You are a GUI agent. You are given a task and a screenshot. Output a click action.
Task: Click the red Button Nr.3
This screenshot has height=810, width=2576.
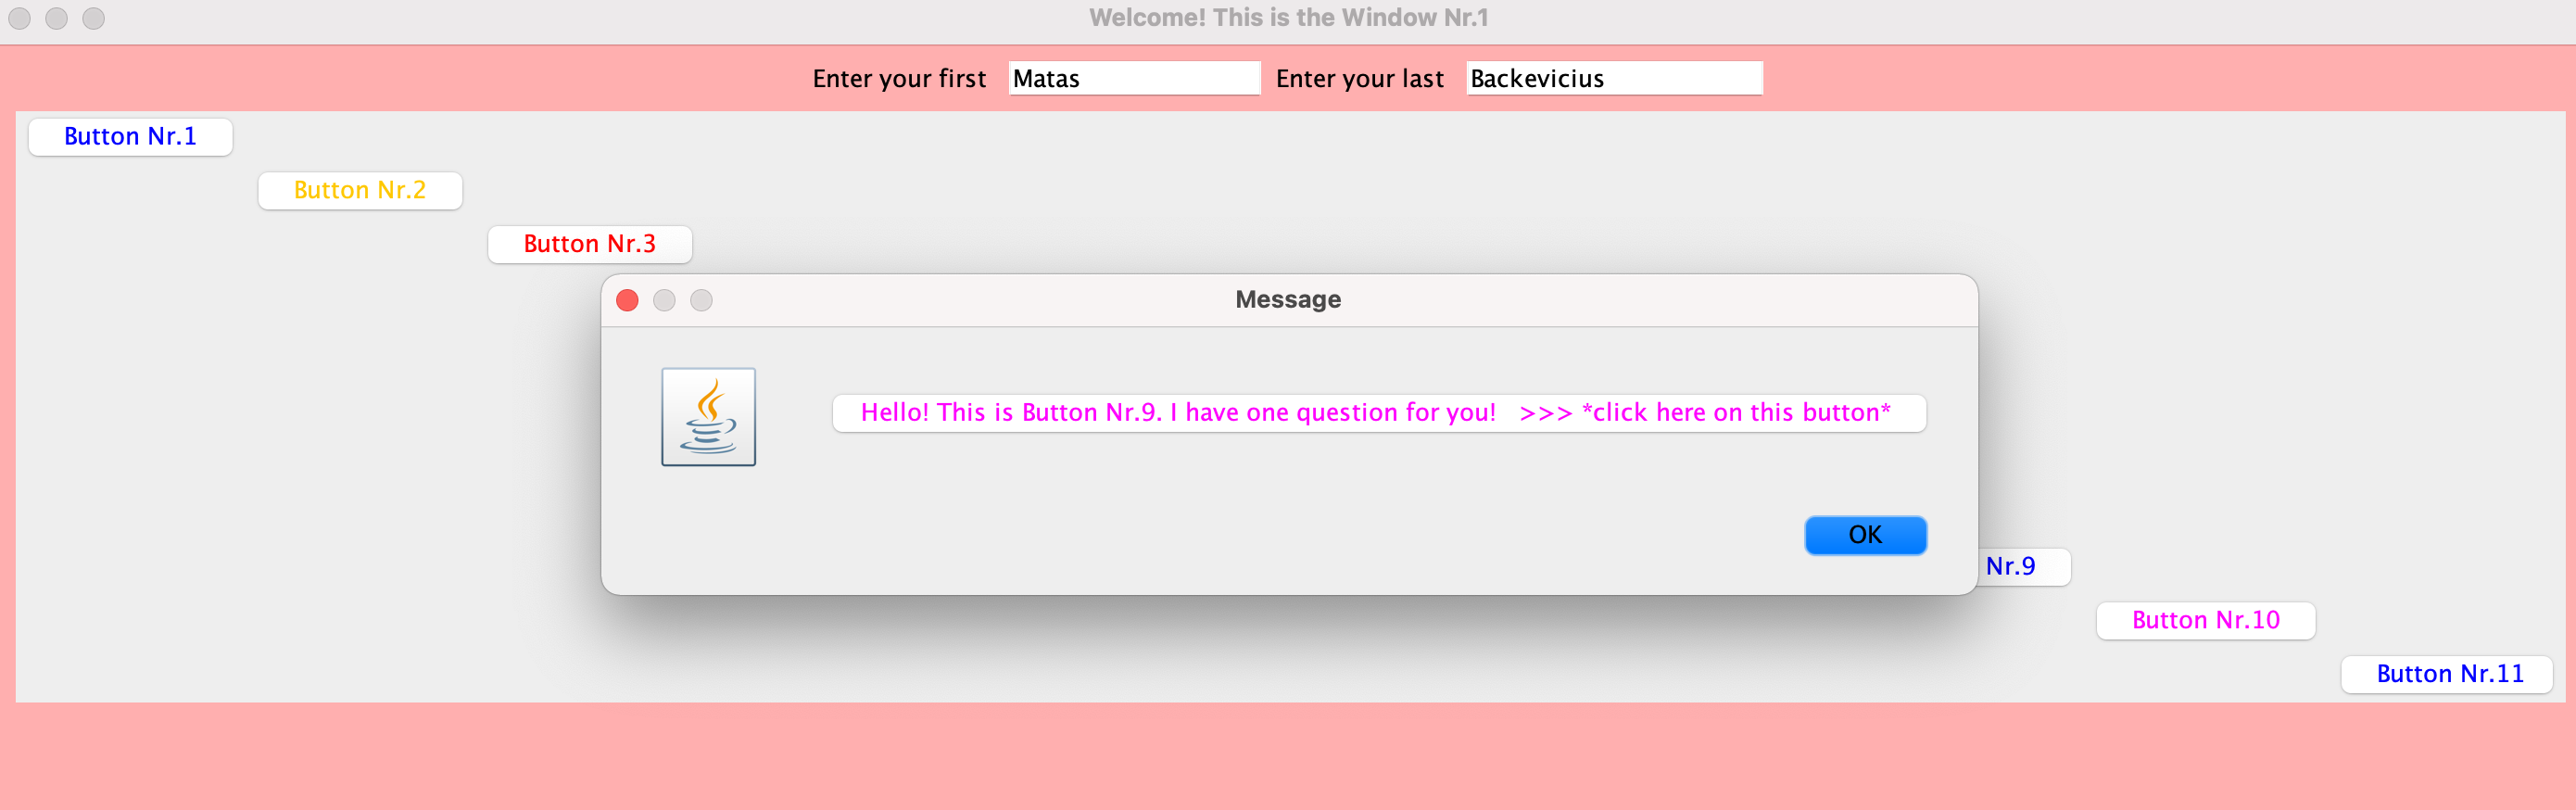point(590,245)
